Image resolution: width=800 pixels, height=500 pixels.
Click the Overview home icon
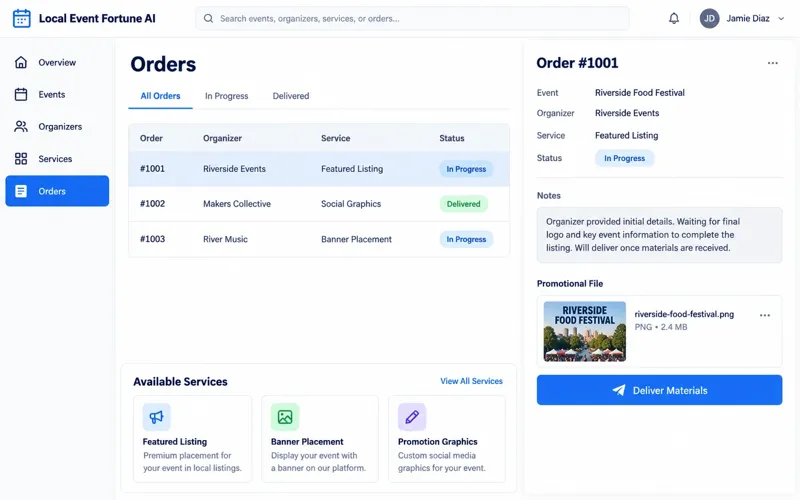(21, 62)
